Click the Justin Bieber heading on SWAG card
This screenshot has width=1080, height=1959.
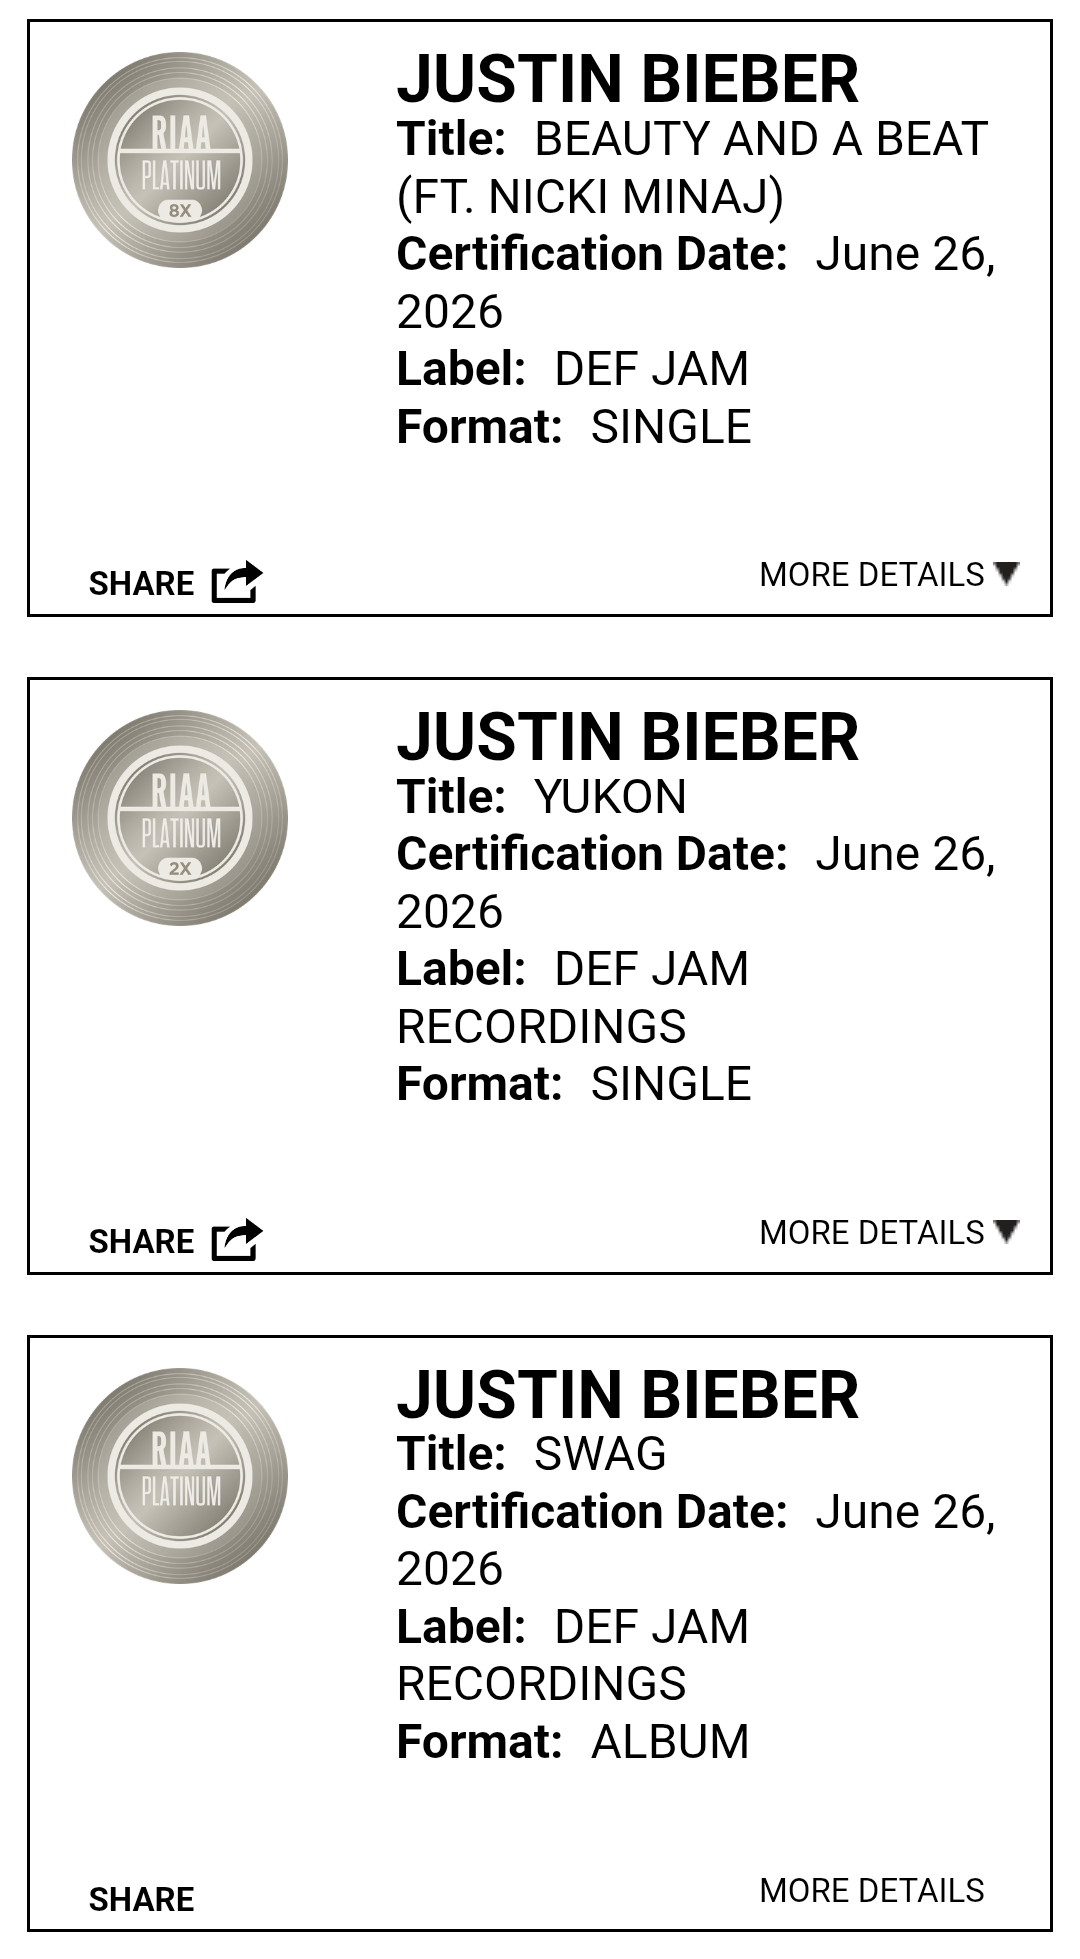pos(628,1395)
